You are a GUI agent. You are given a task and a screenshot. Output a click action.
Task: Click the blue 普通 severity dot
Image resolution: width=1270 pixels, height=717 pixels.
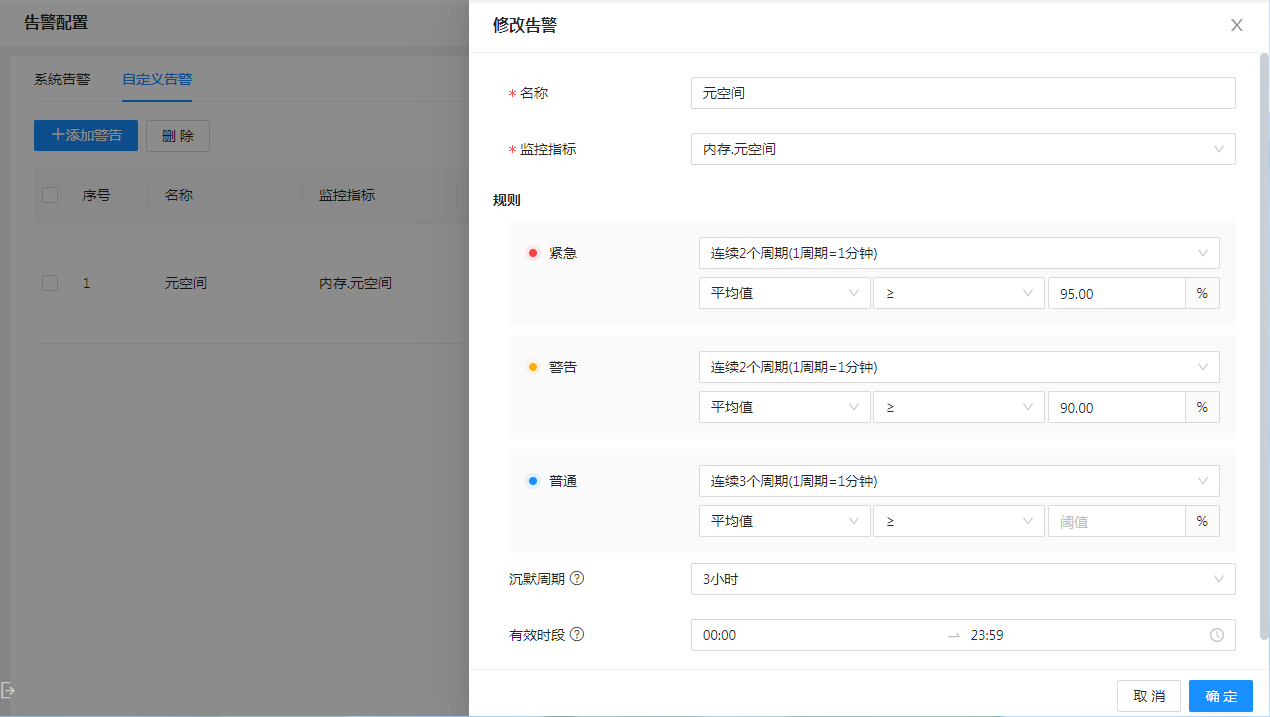[533, 481]
